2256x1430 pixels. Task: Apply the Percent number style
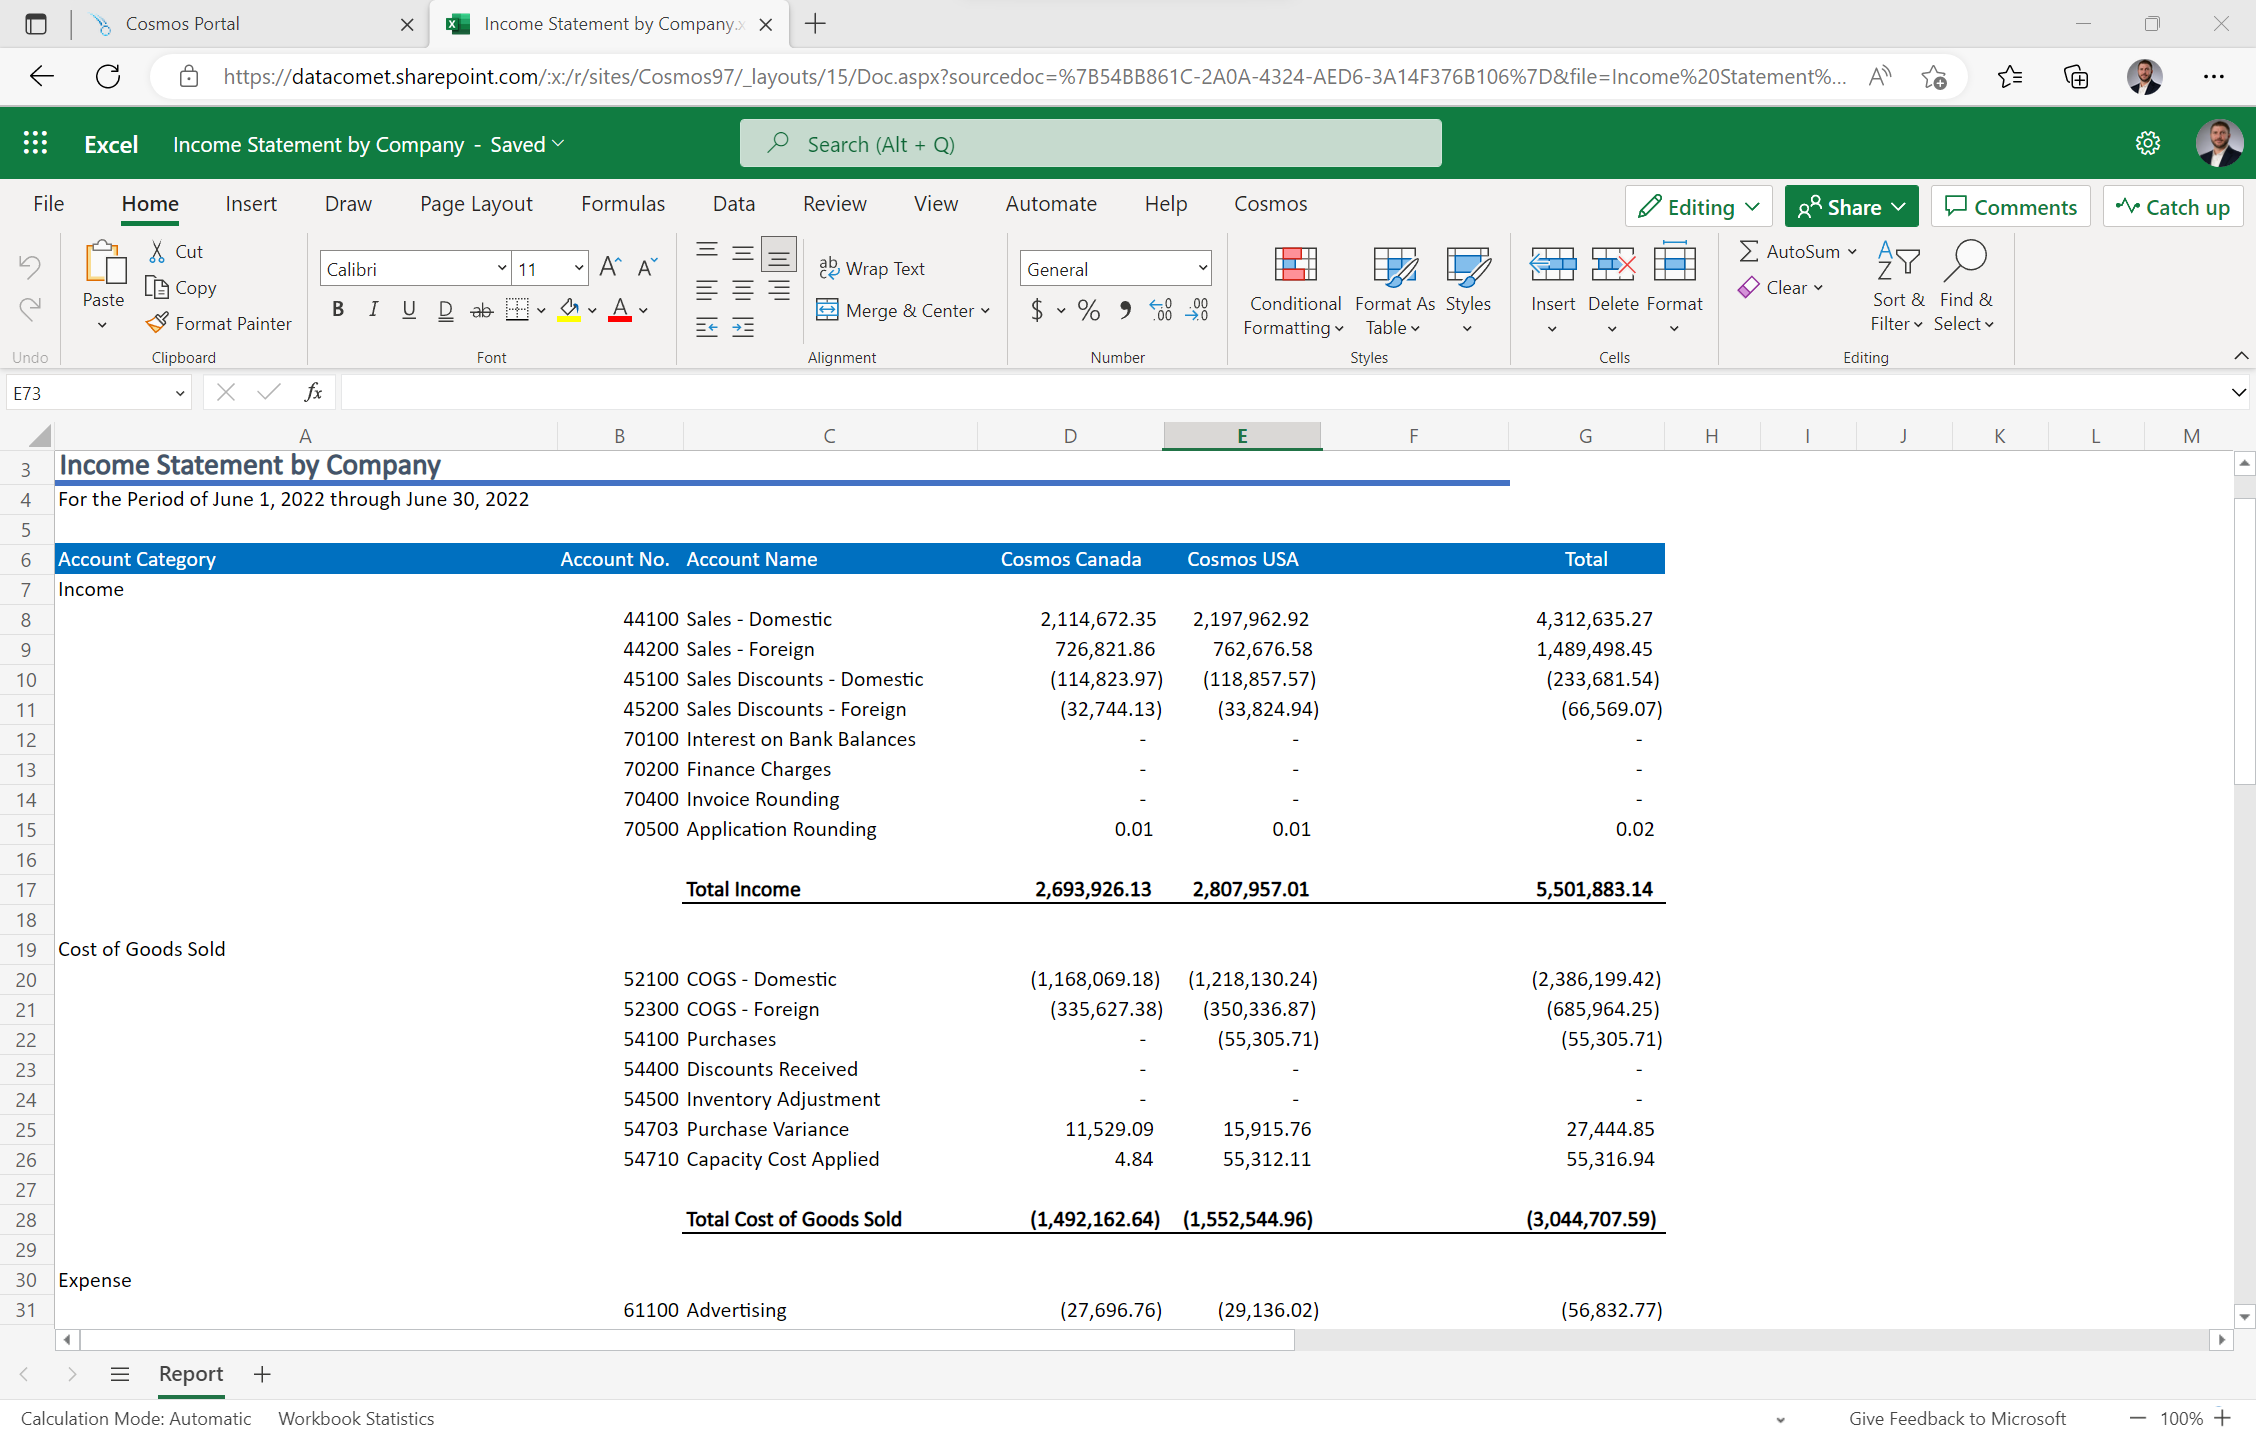point(1089,310)
